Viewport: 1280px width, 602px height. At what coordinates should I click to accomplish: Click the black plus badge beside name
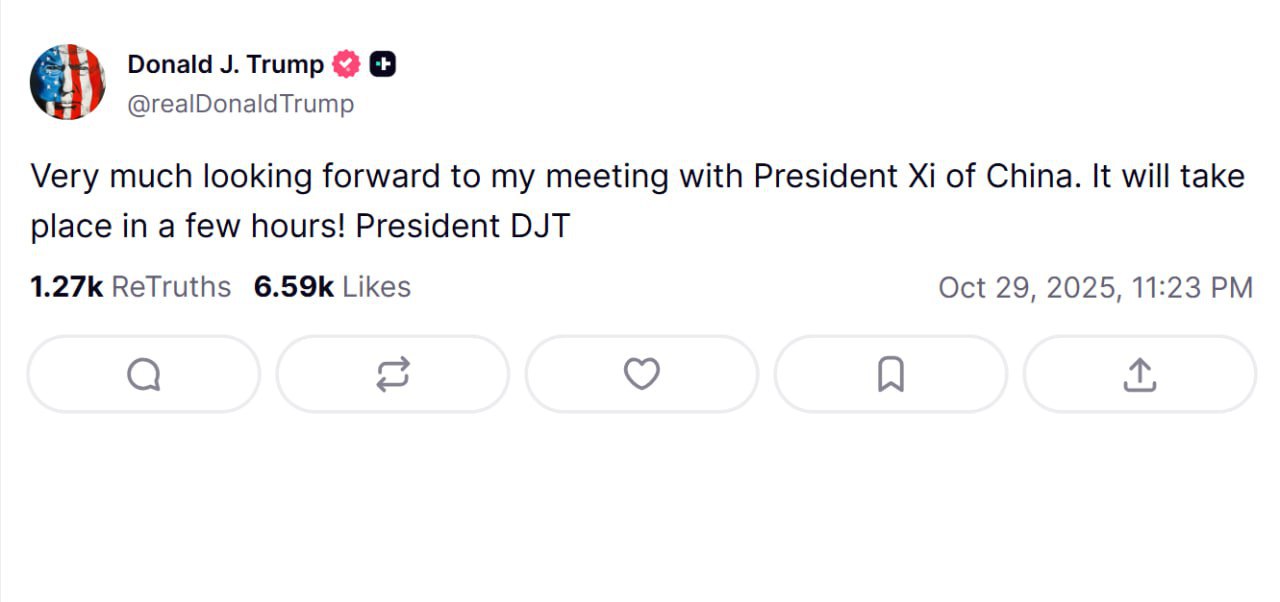point(382,65)
